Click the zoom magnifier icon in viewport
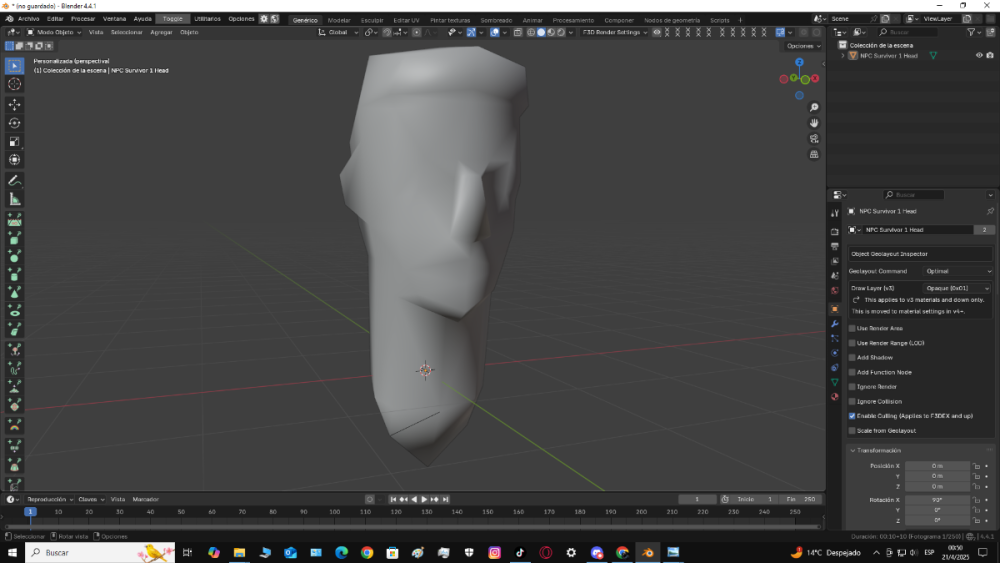Viewport: 1000px width, 563px height. point(814,107)
